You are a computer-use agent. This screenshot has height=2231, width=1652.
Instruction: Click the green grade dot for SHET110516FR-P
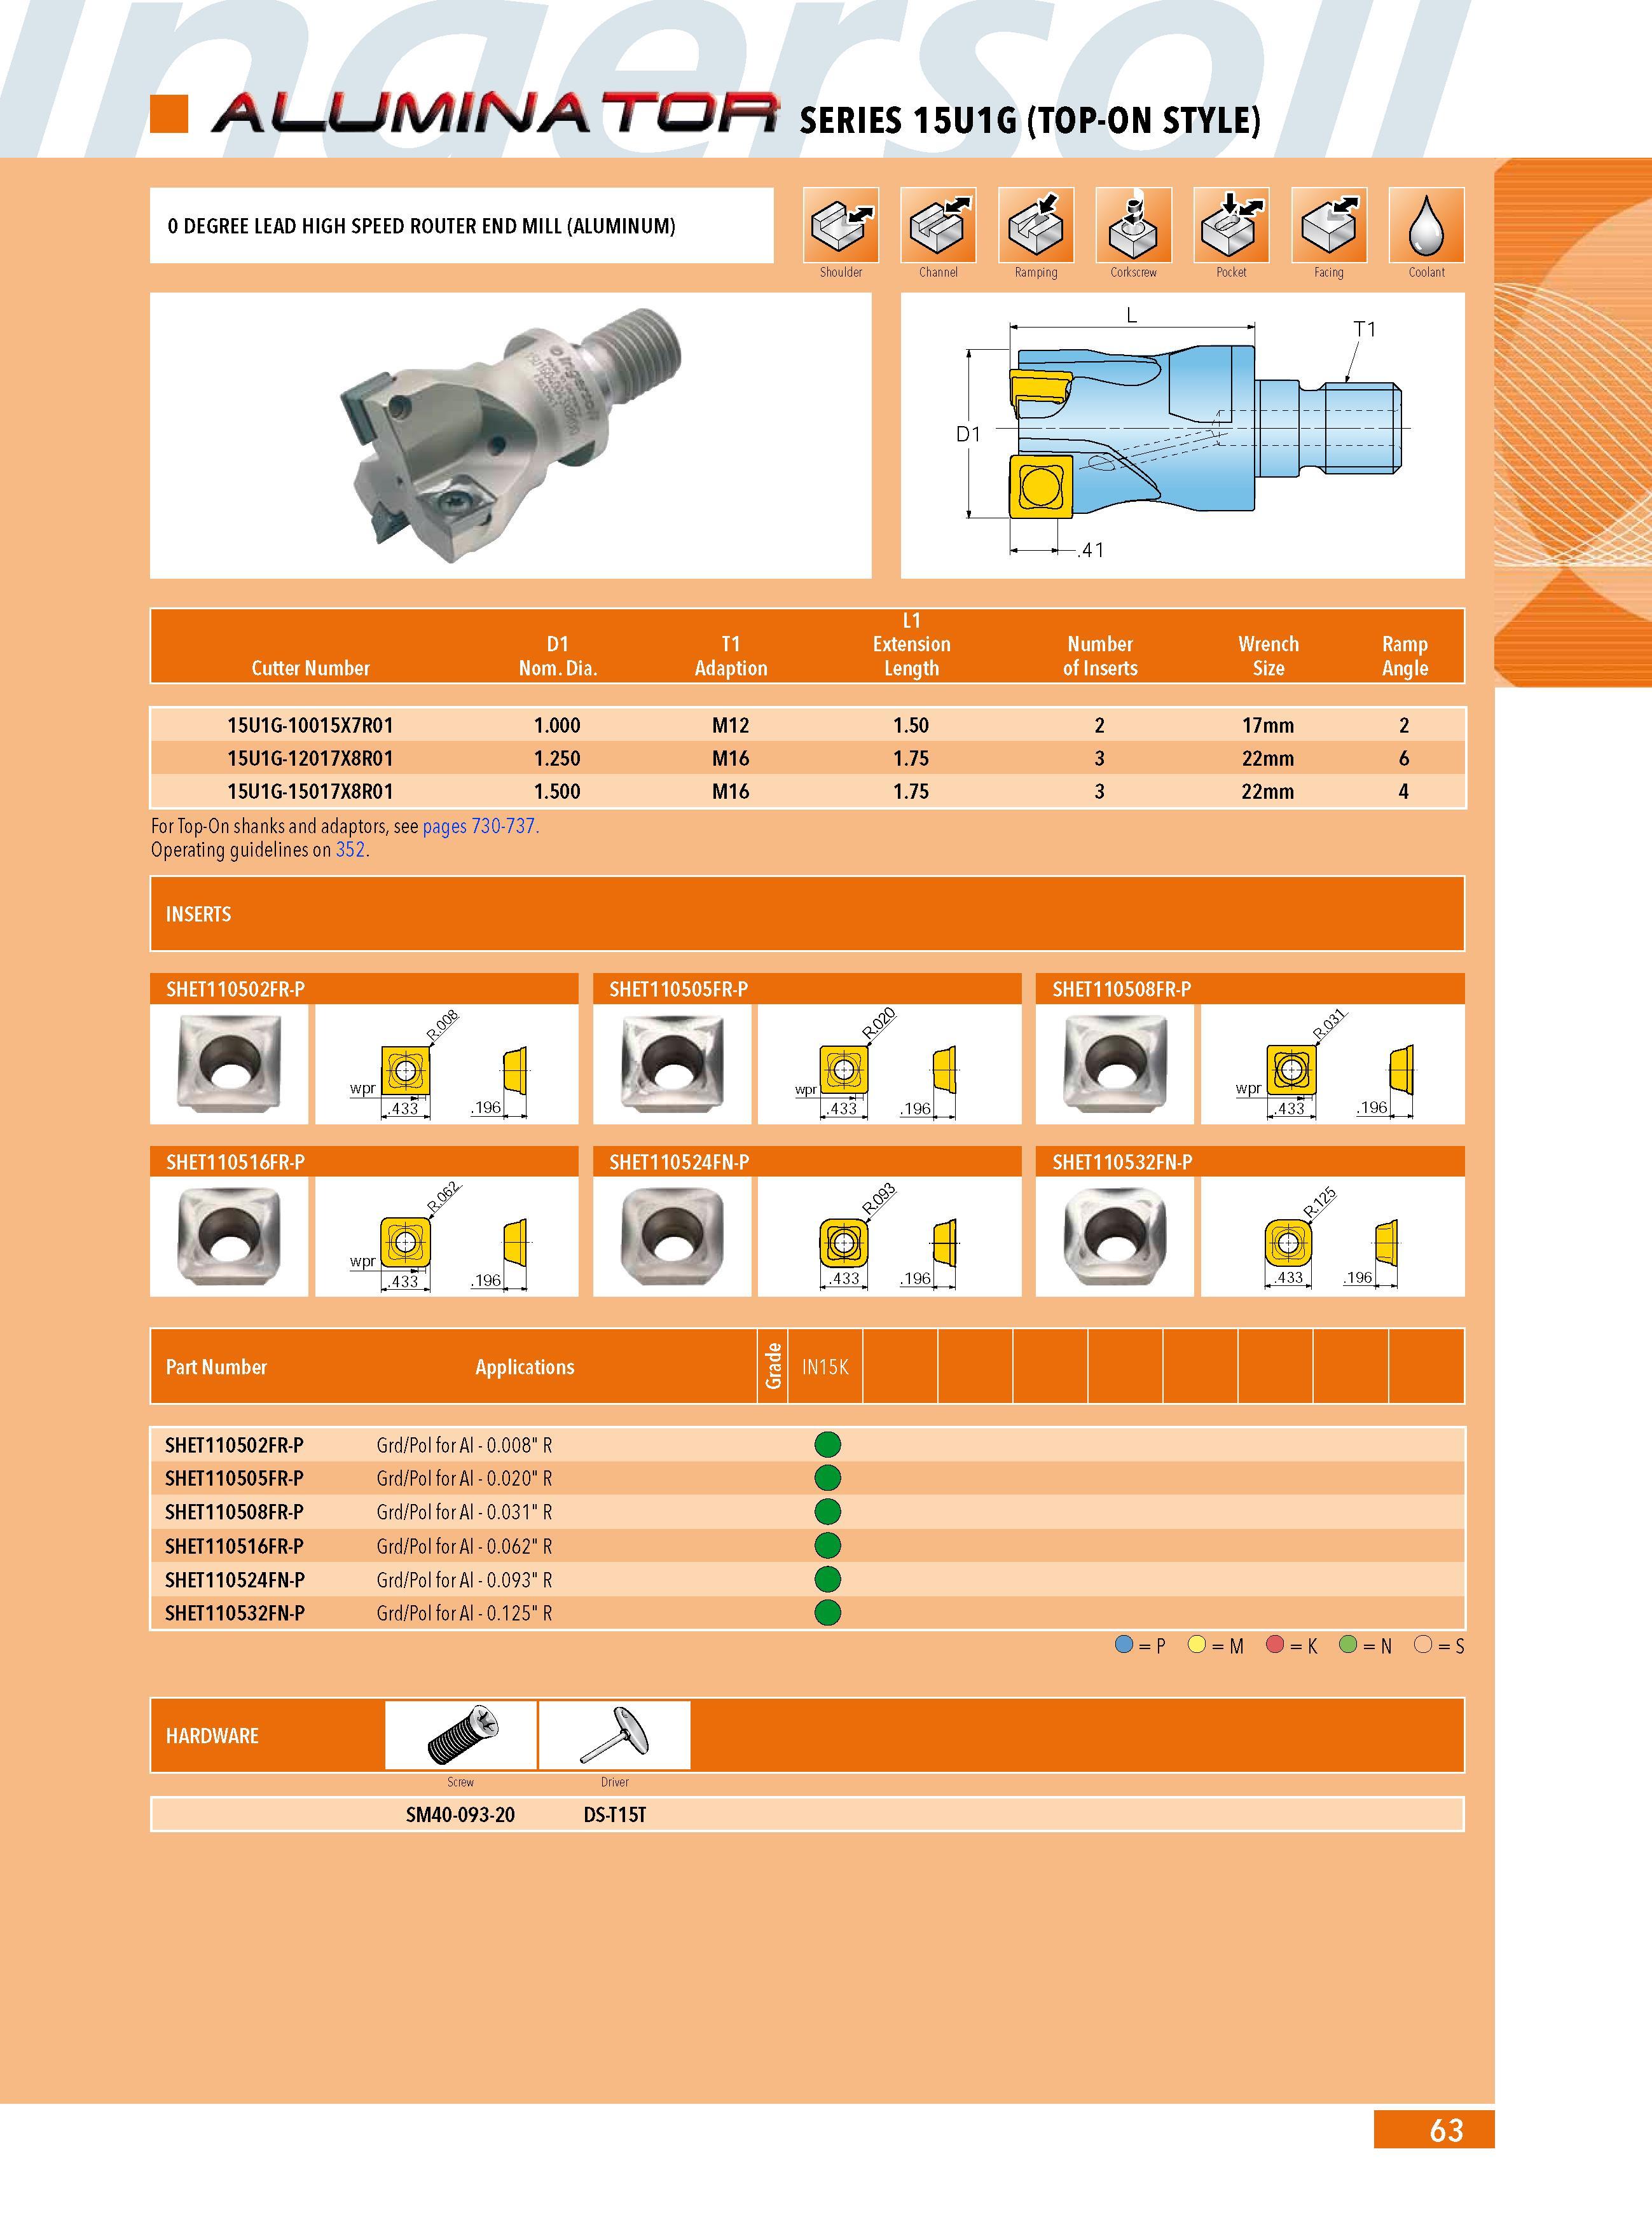827,1546
